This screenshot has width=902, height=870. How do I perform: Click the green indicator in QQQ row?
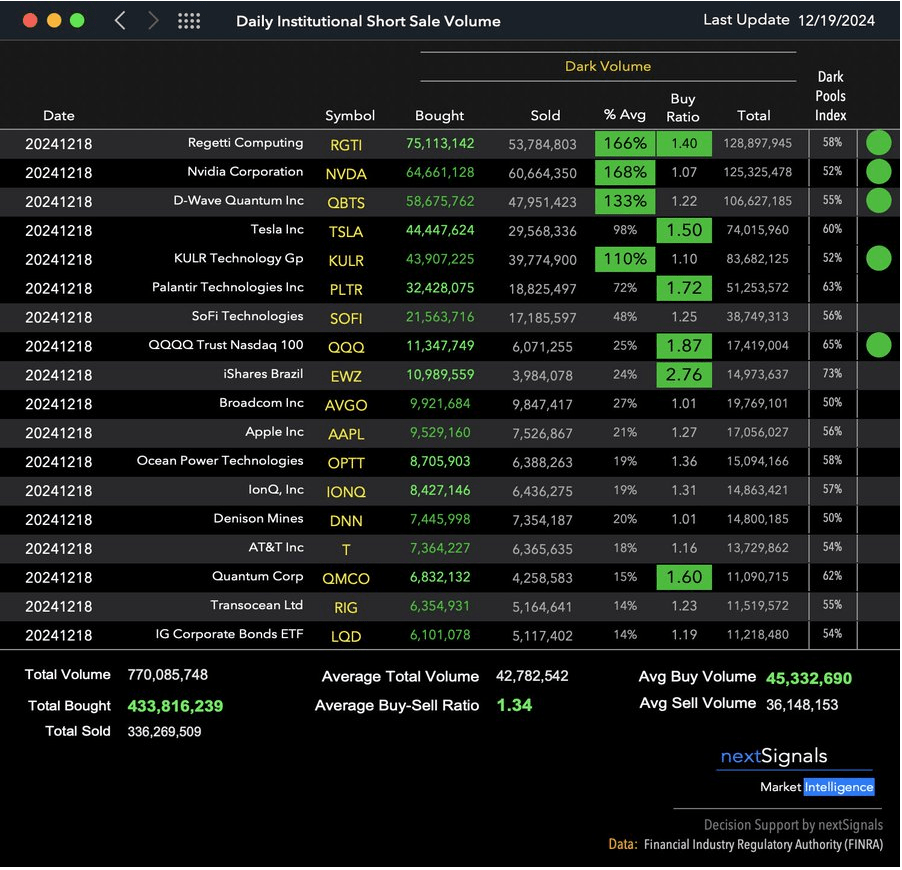pyautogui.click(x=878, y=346)
